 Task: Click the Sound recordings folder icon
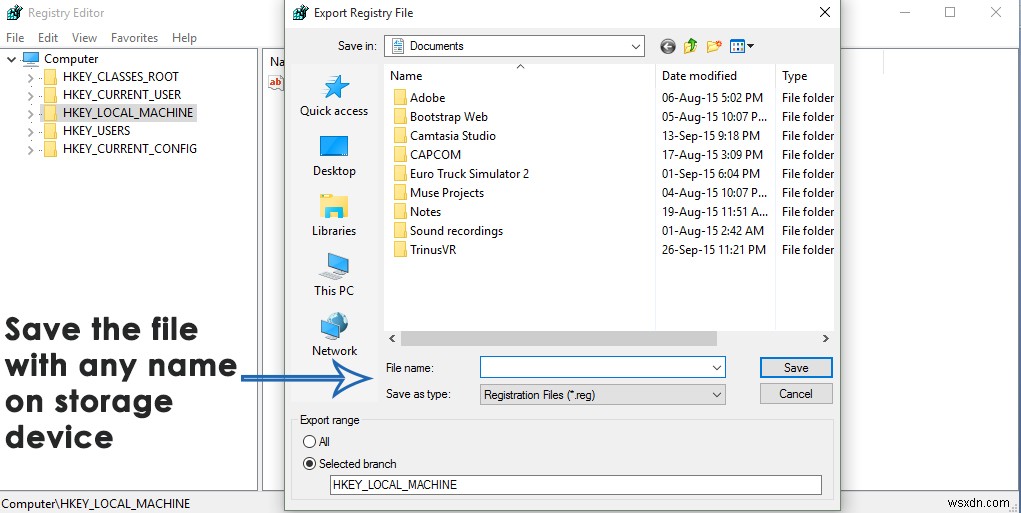point(400,230)
